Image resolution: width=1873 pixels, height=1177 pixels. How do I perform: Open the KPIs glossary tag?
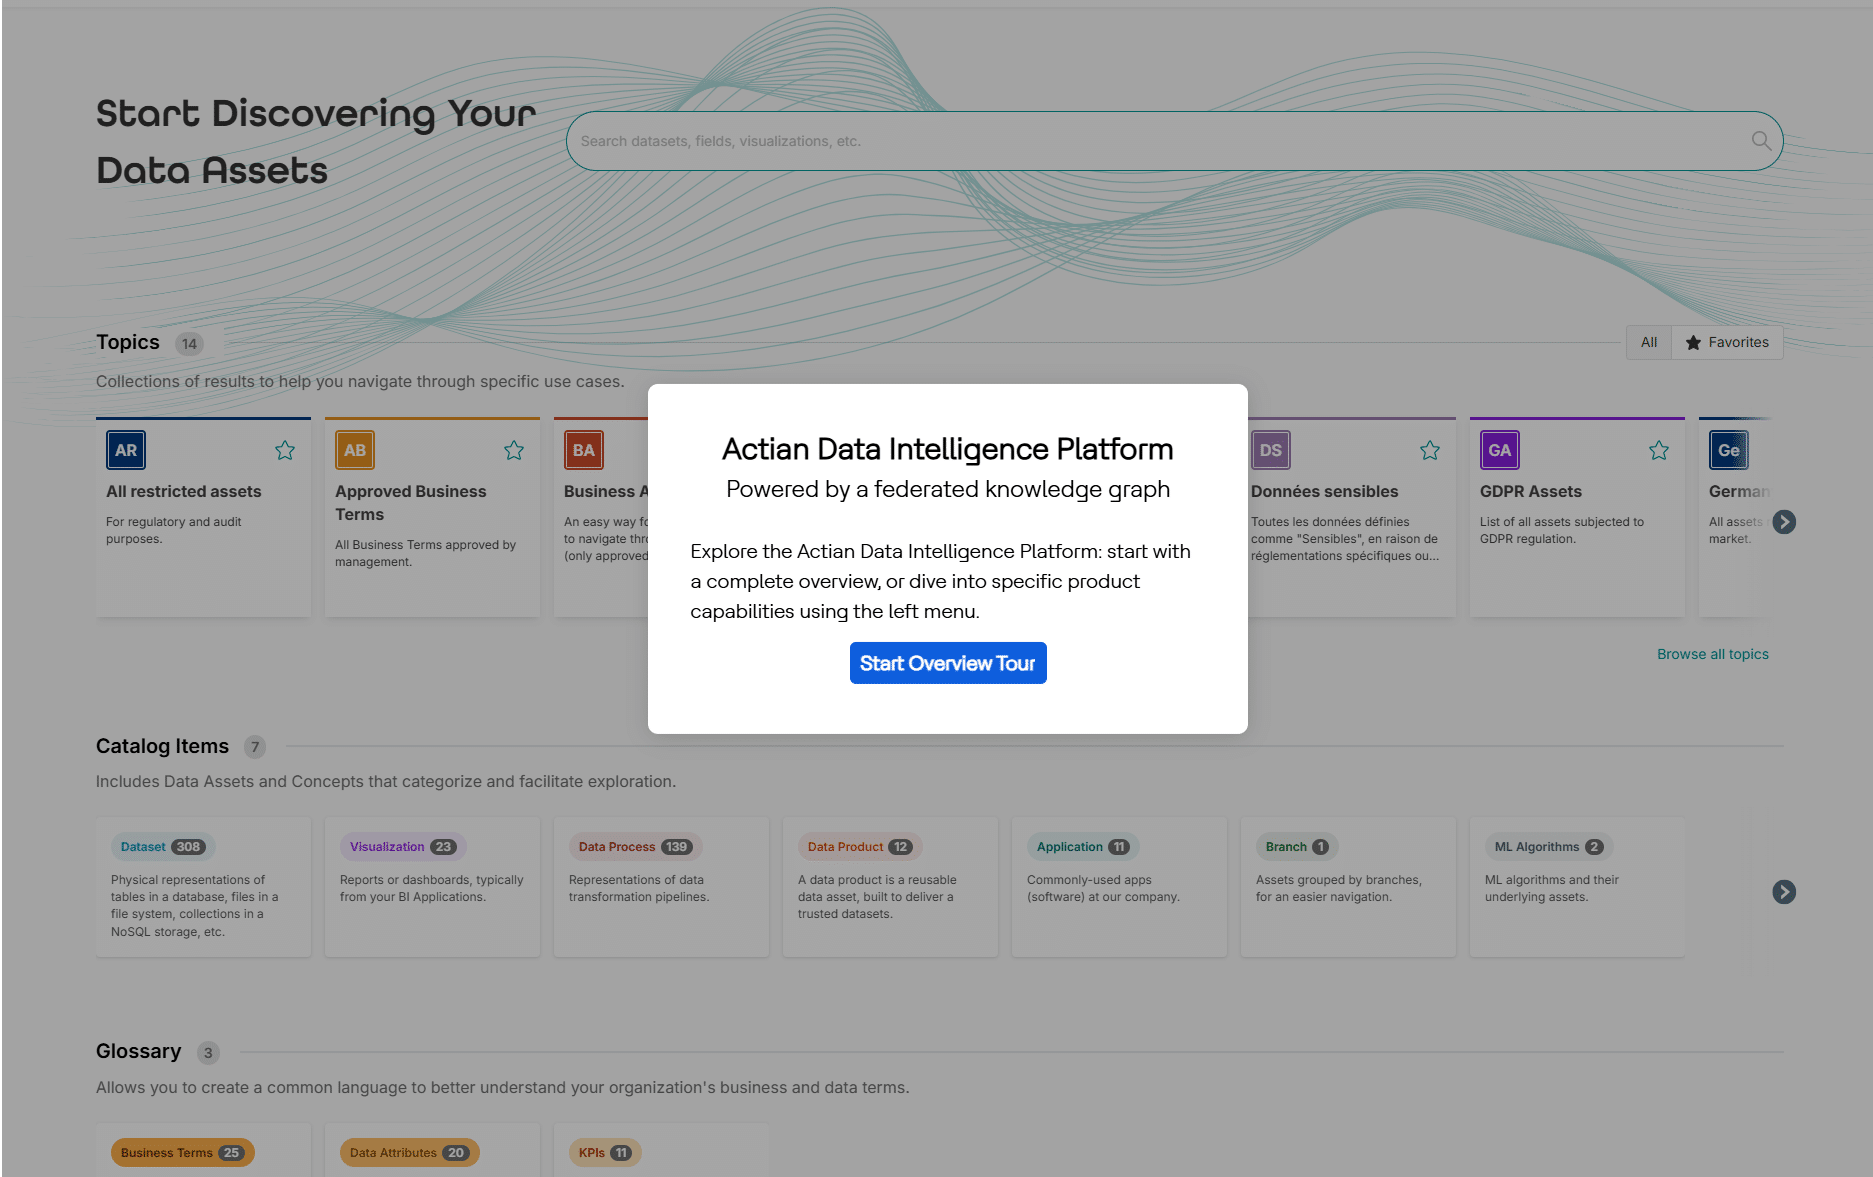pos(605,1153)
